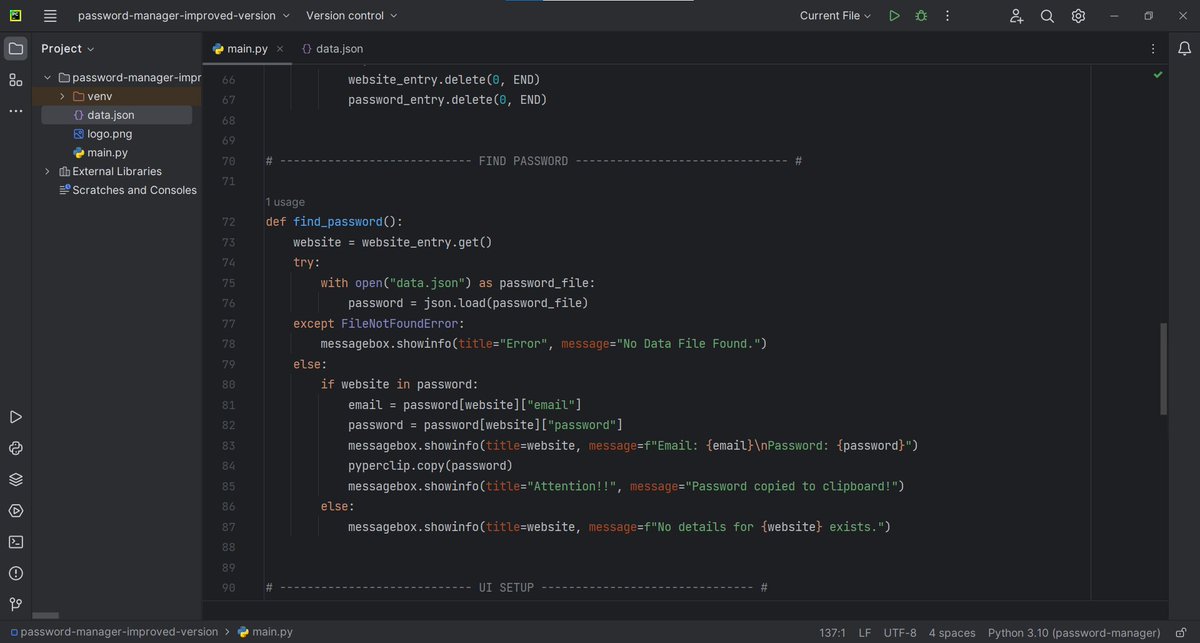Screen dimensions: 1200x643
Task: Expand the venv folder
Action: click(x=62, y=96)
